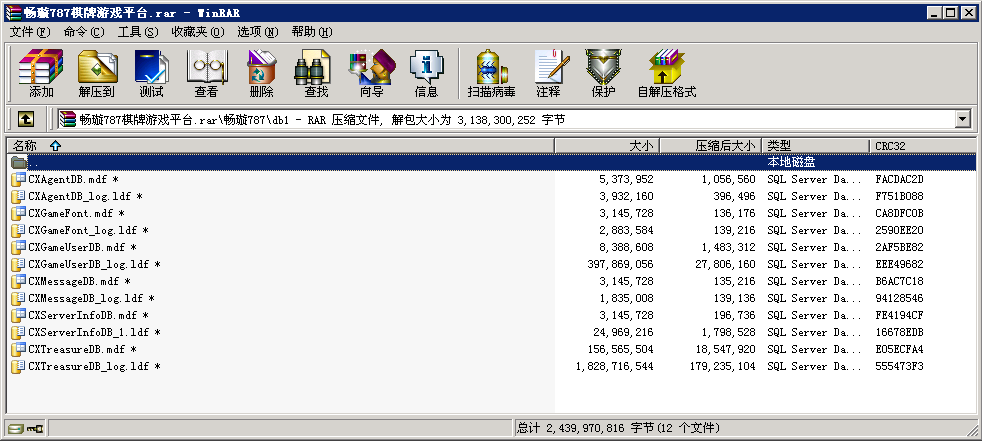Image resolution: width=982 pixels, height=441 pixels.
Task: Click the 扫描病毒 (Virus Scan) icon
Action: (x=491, y=73)
